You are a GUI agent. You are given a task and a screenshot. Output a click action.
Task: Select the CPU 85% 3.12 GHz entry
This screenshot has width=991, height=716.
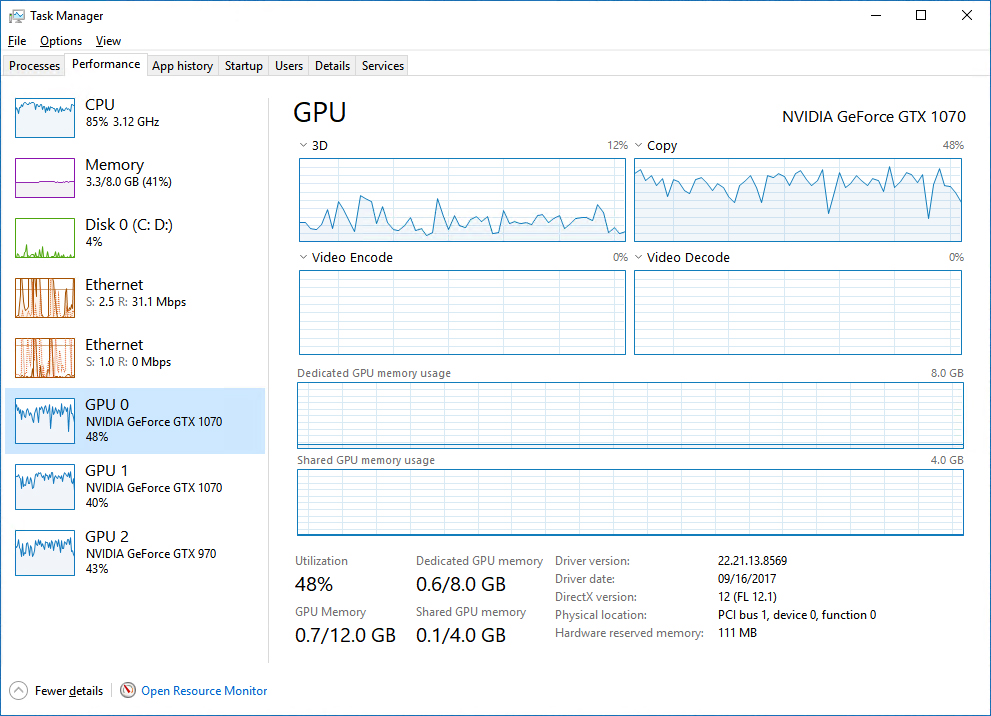135,118
